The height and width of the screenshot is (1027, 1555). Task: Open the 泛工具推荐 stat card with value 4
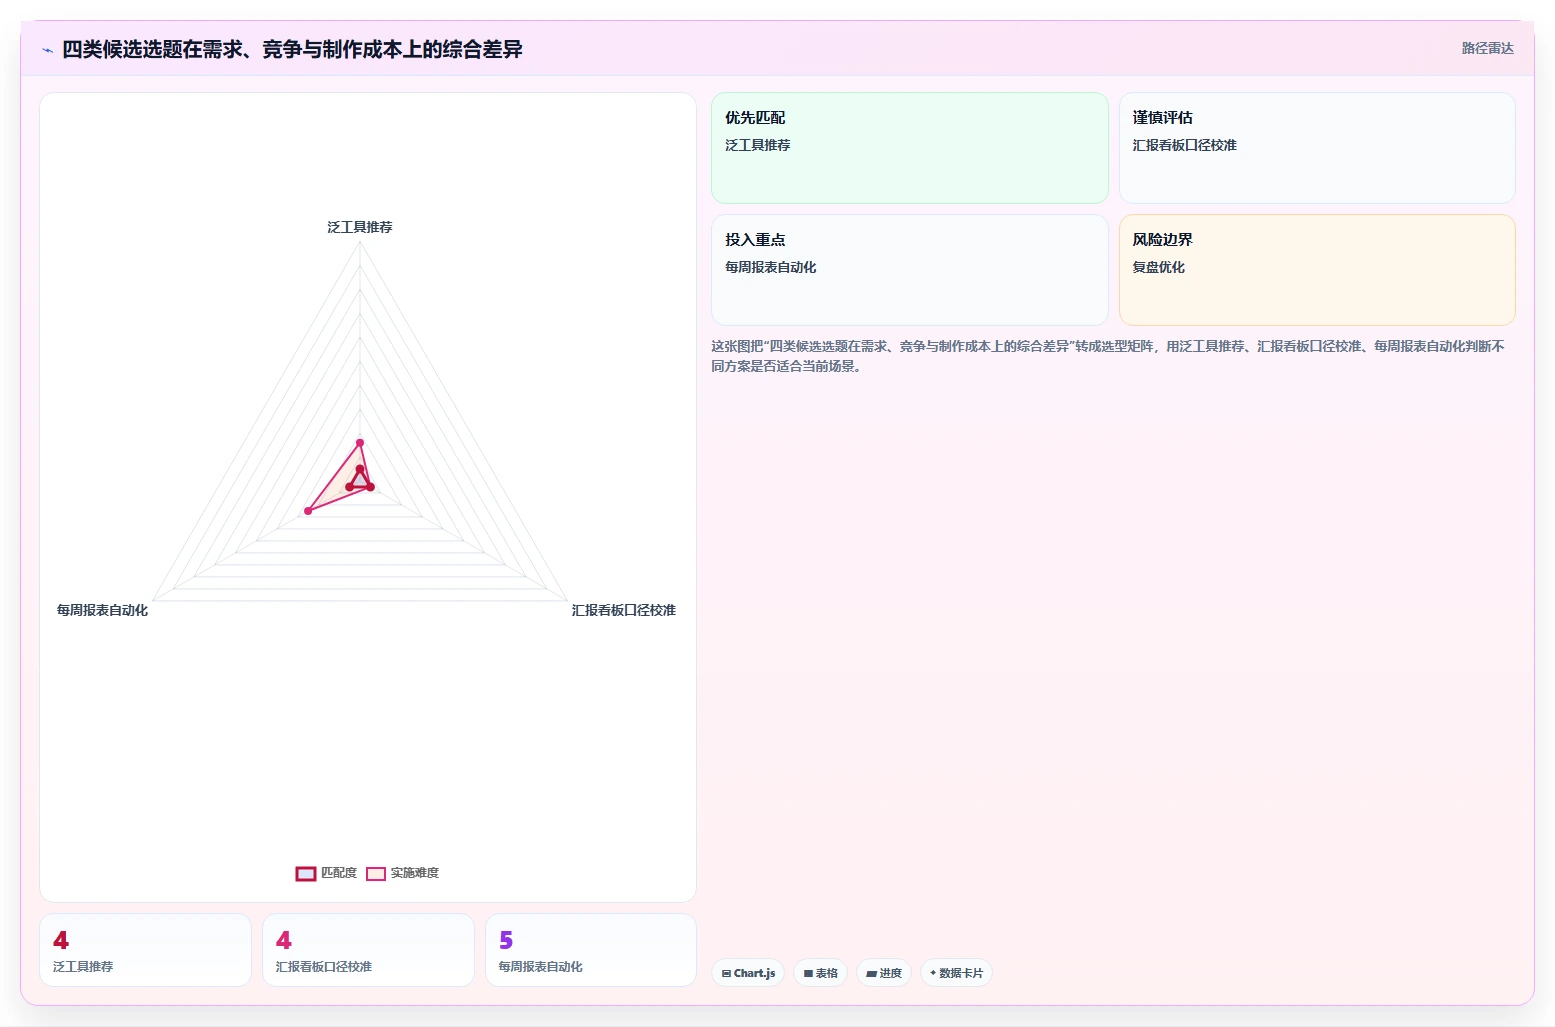coord(145,950)
